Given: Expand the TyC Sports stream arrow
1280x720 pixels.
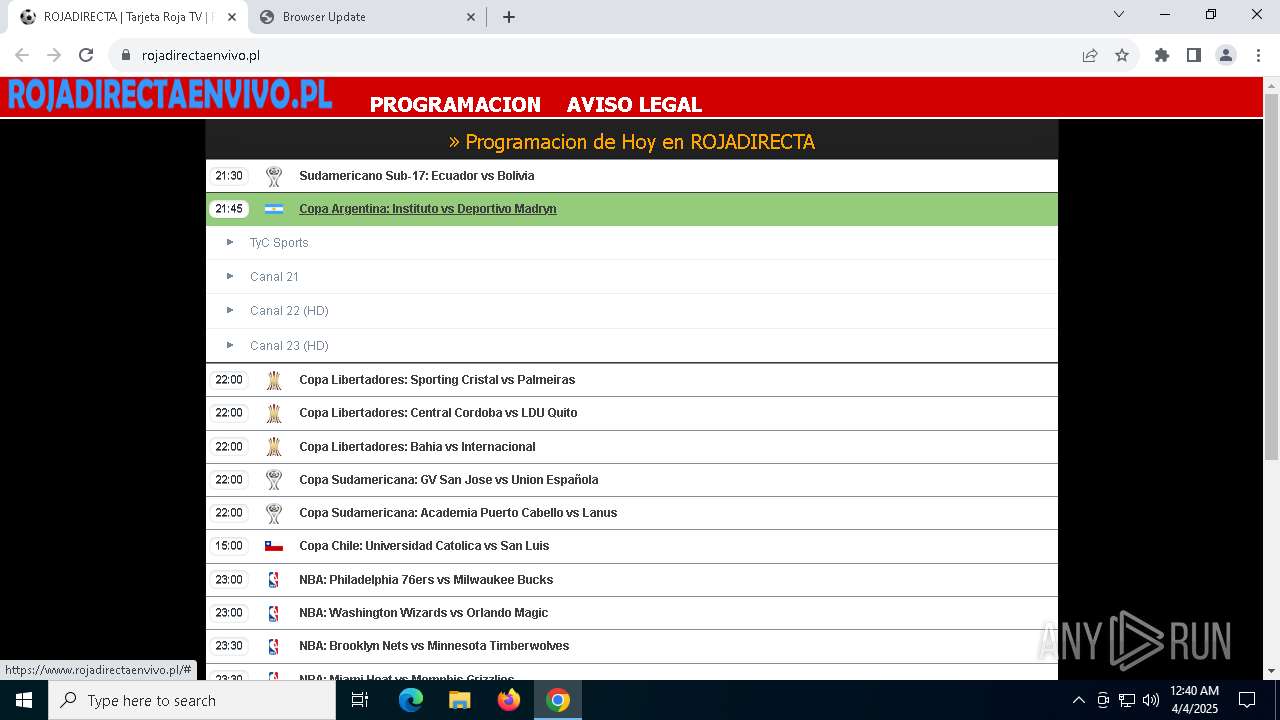Looking at the screenshot, I should [x=230, y=242].
